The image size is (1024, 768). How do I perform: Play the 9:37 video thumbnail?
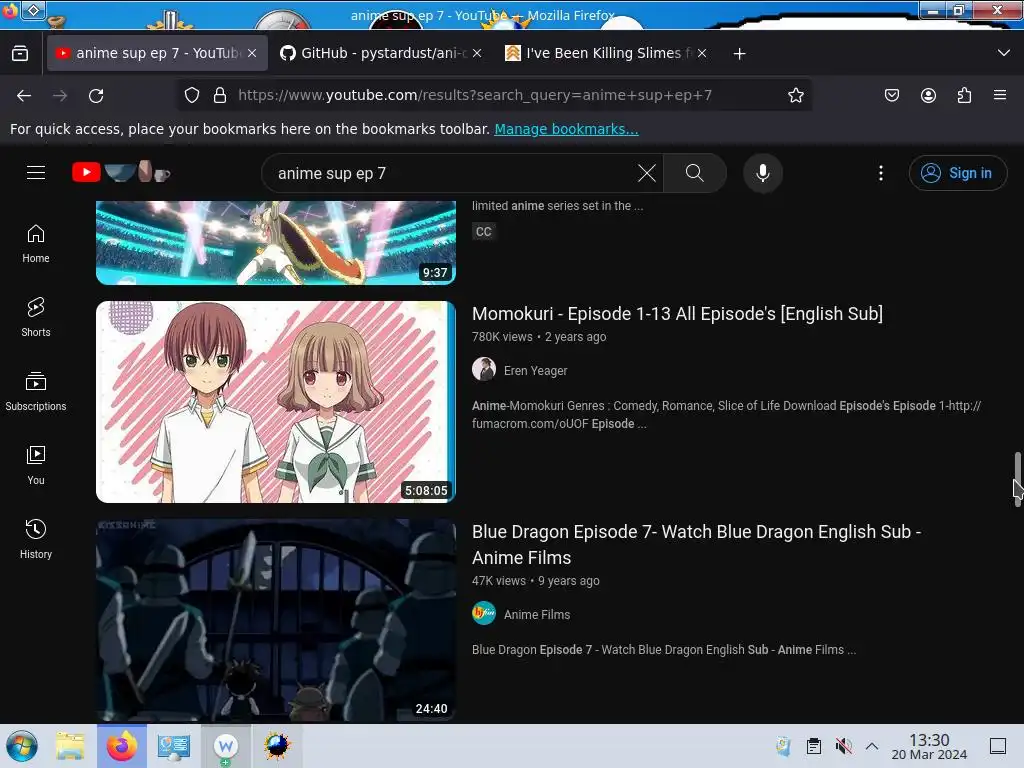(x=276, y=243)
